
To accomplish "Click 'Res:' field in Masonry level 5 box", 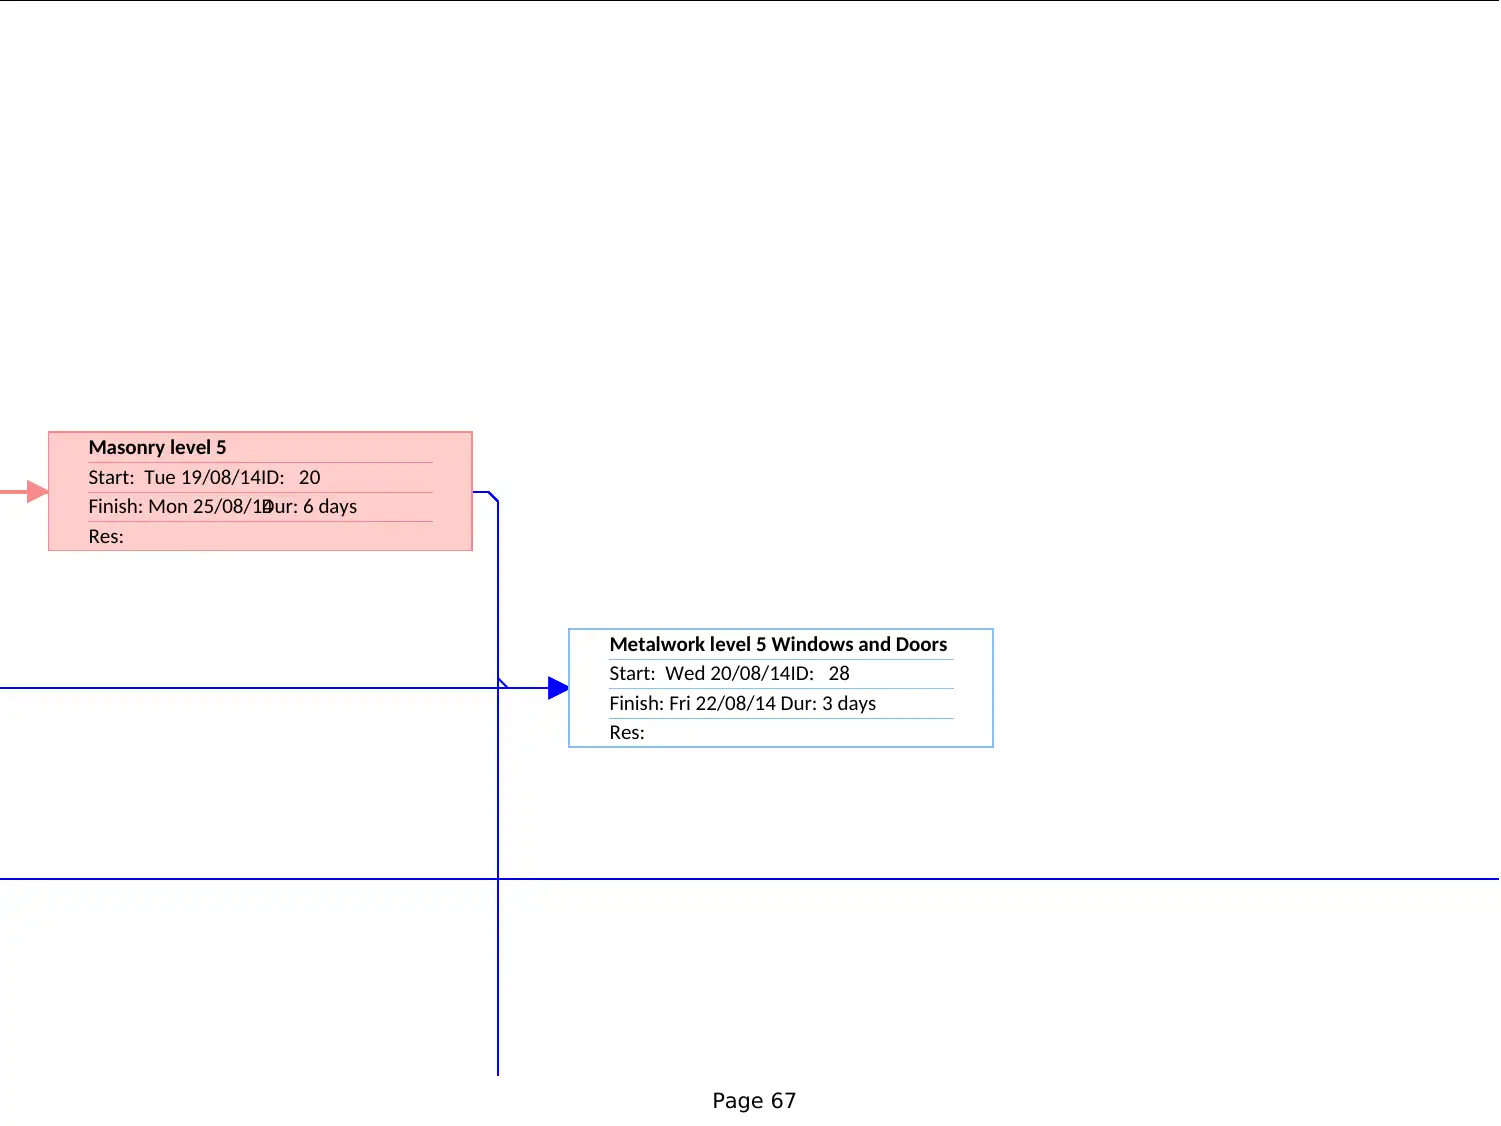I will tap(106, 536).
